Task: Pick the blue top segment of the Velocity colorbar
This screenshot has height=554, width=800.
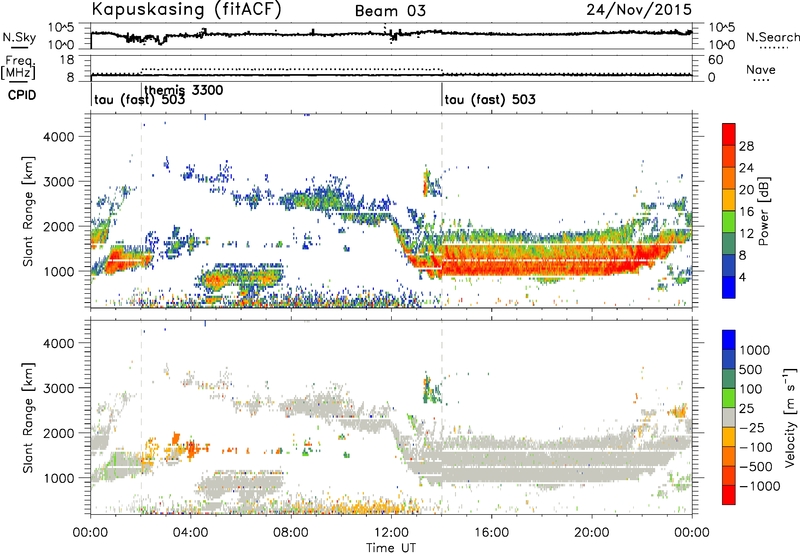Action: coord(729,340)
